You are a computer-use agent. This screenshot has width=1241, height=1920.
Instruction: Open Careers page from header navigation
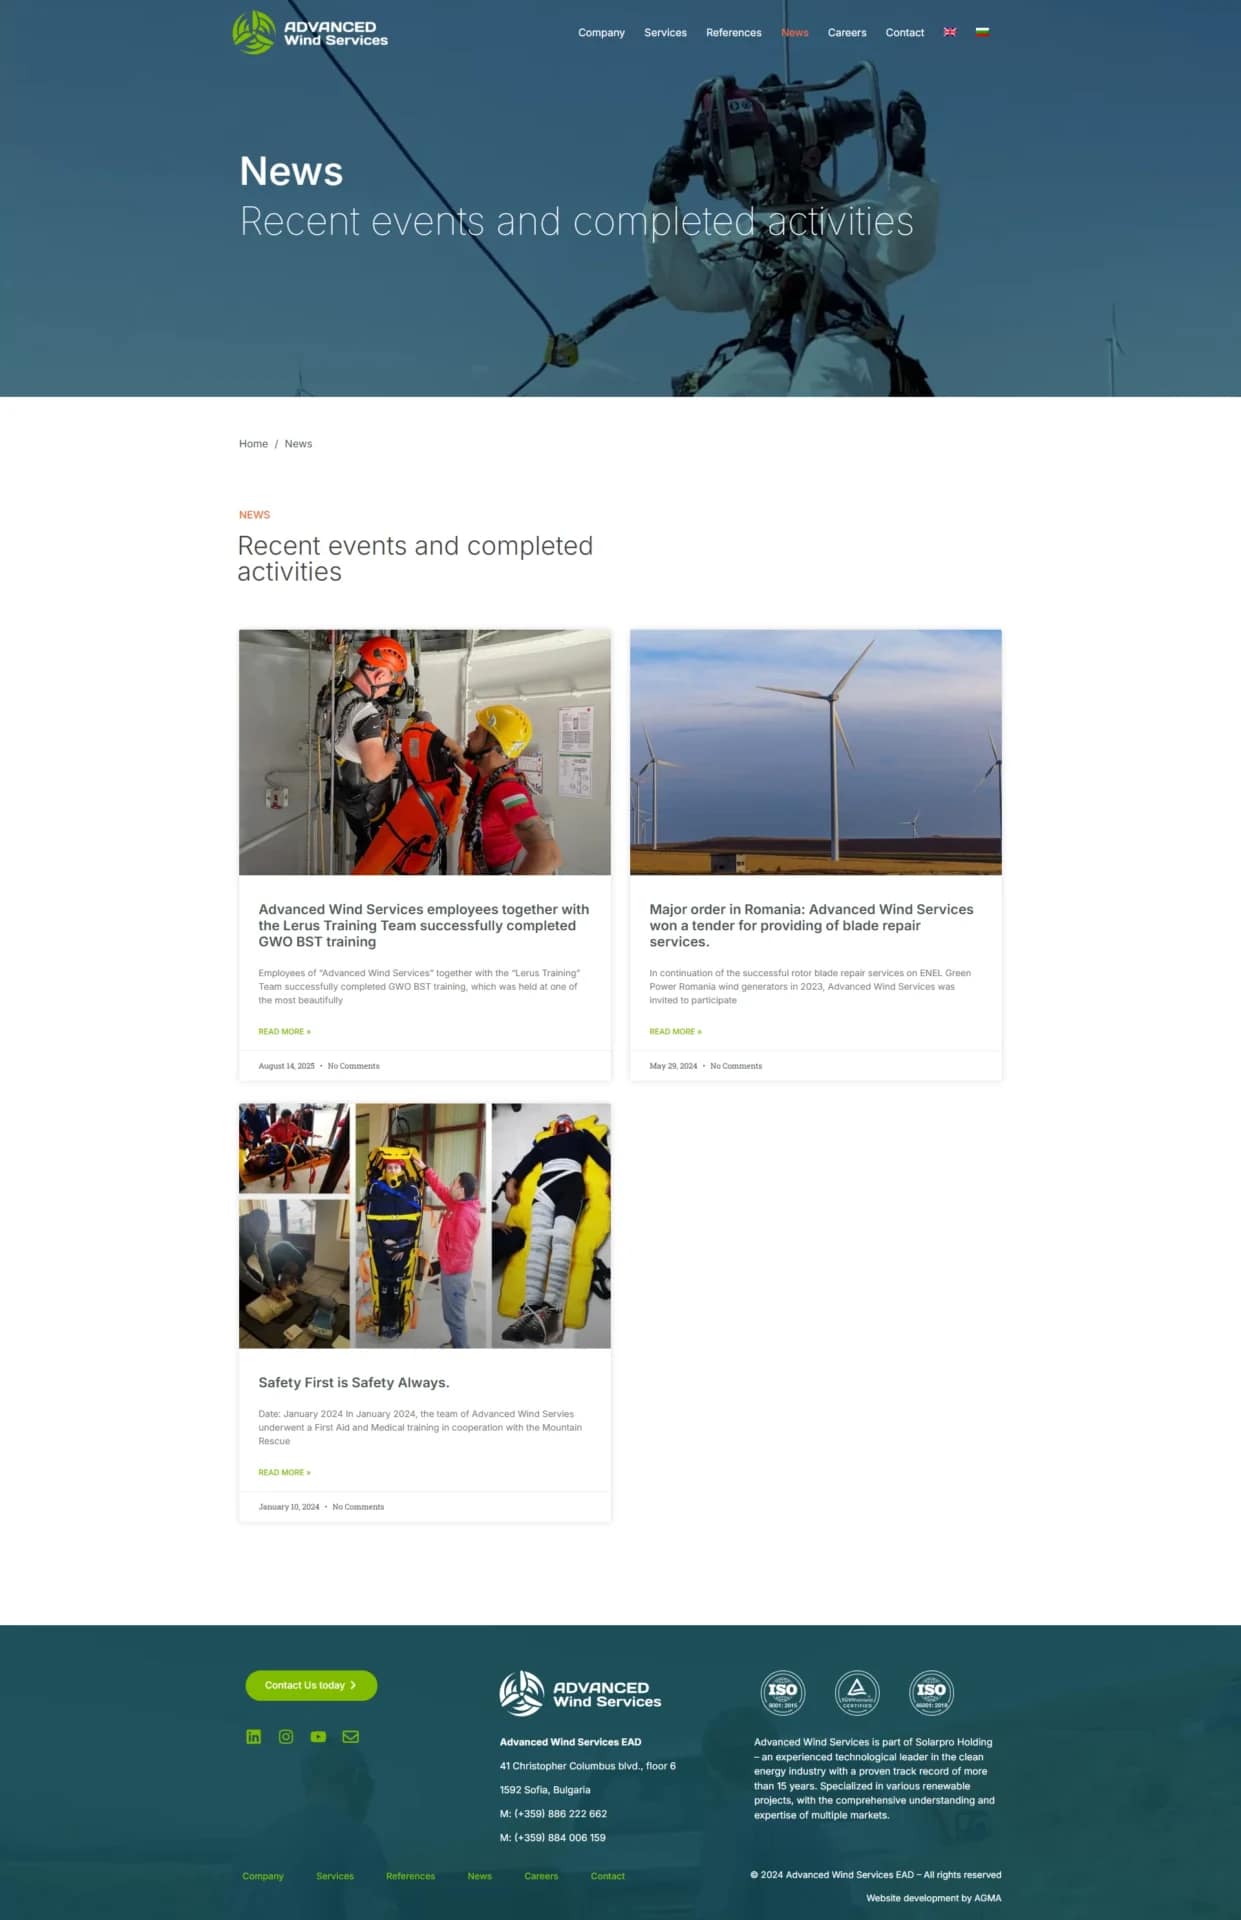(847, 33)
